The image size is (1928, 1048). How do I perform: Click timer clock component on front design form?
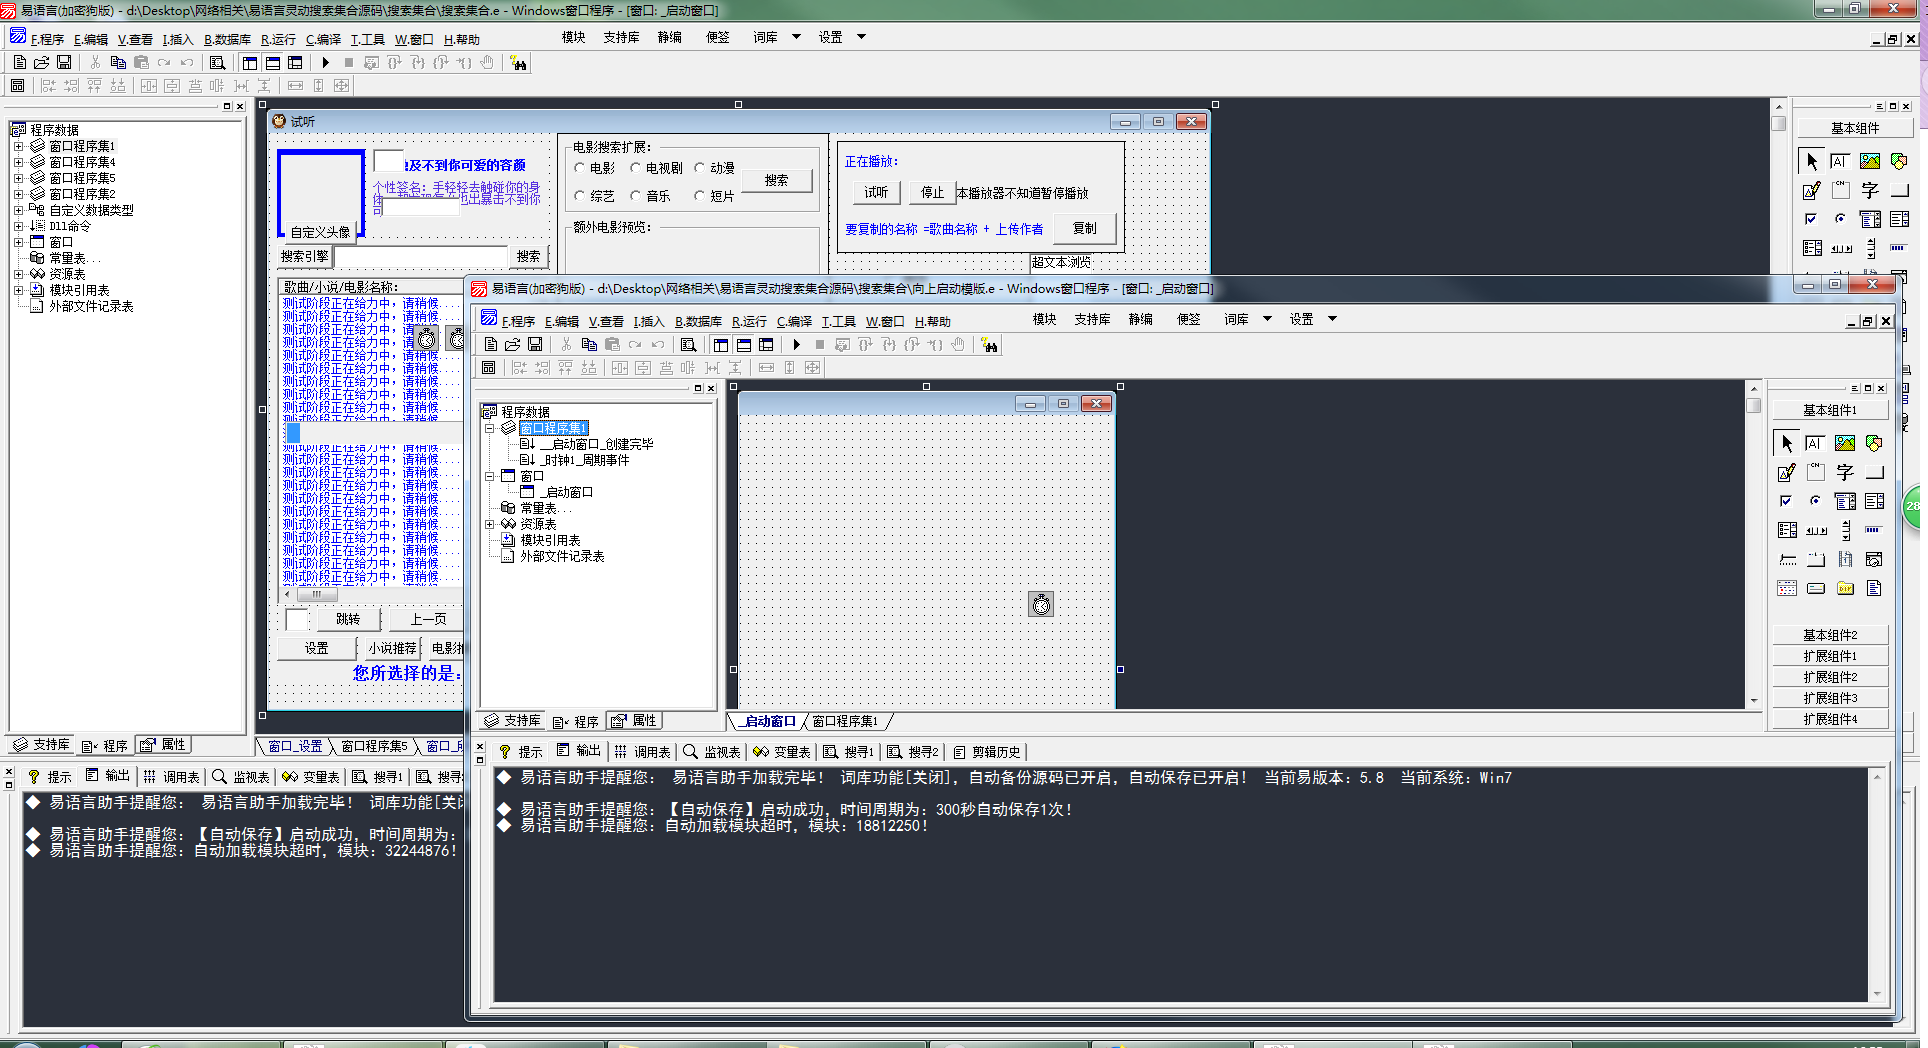[1041, 604]
